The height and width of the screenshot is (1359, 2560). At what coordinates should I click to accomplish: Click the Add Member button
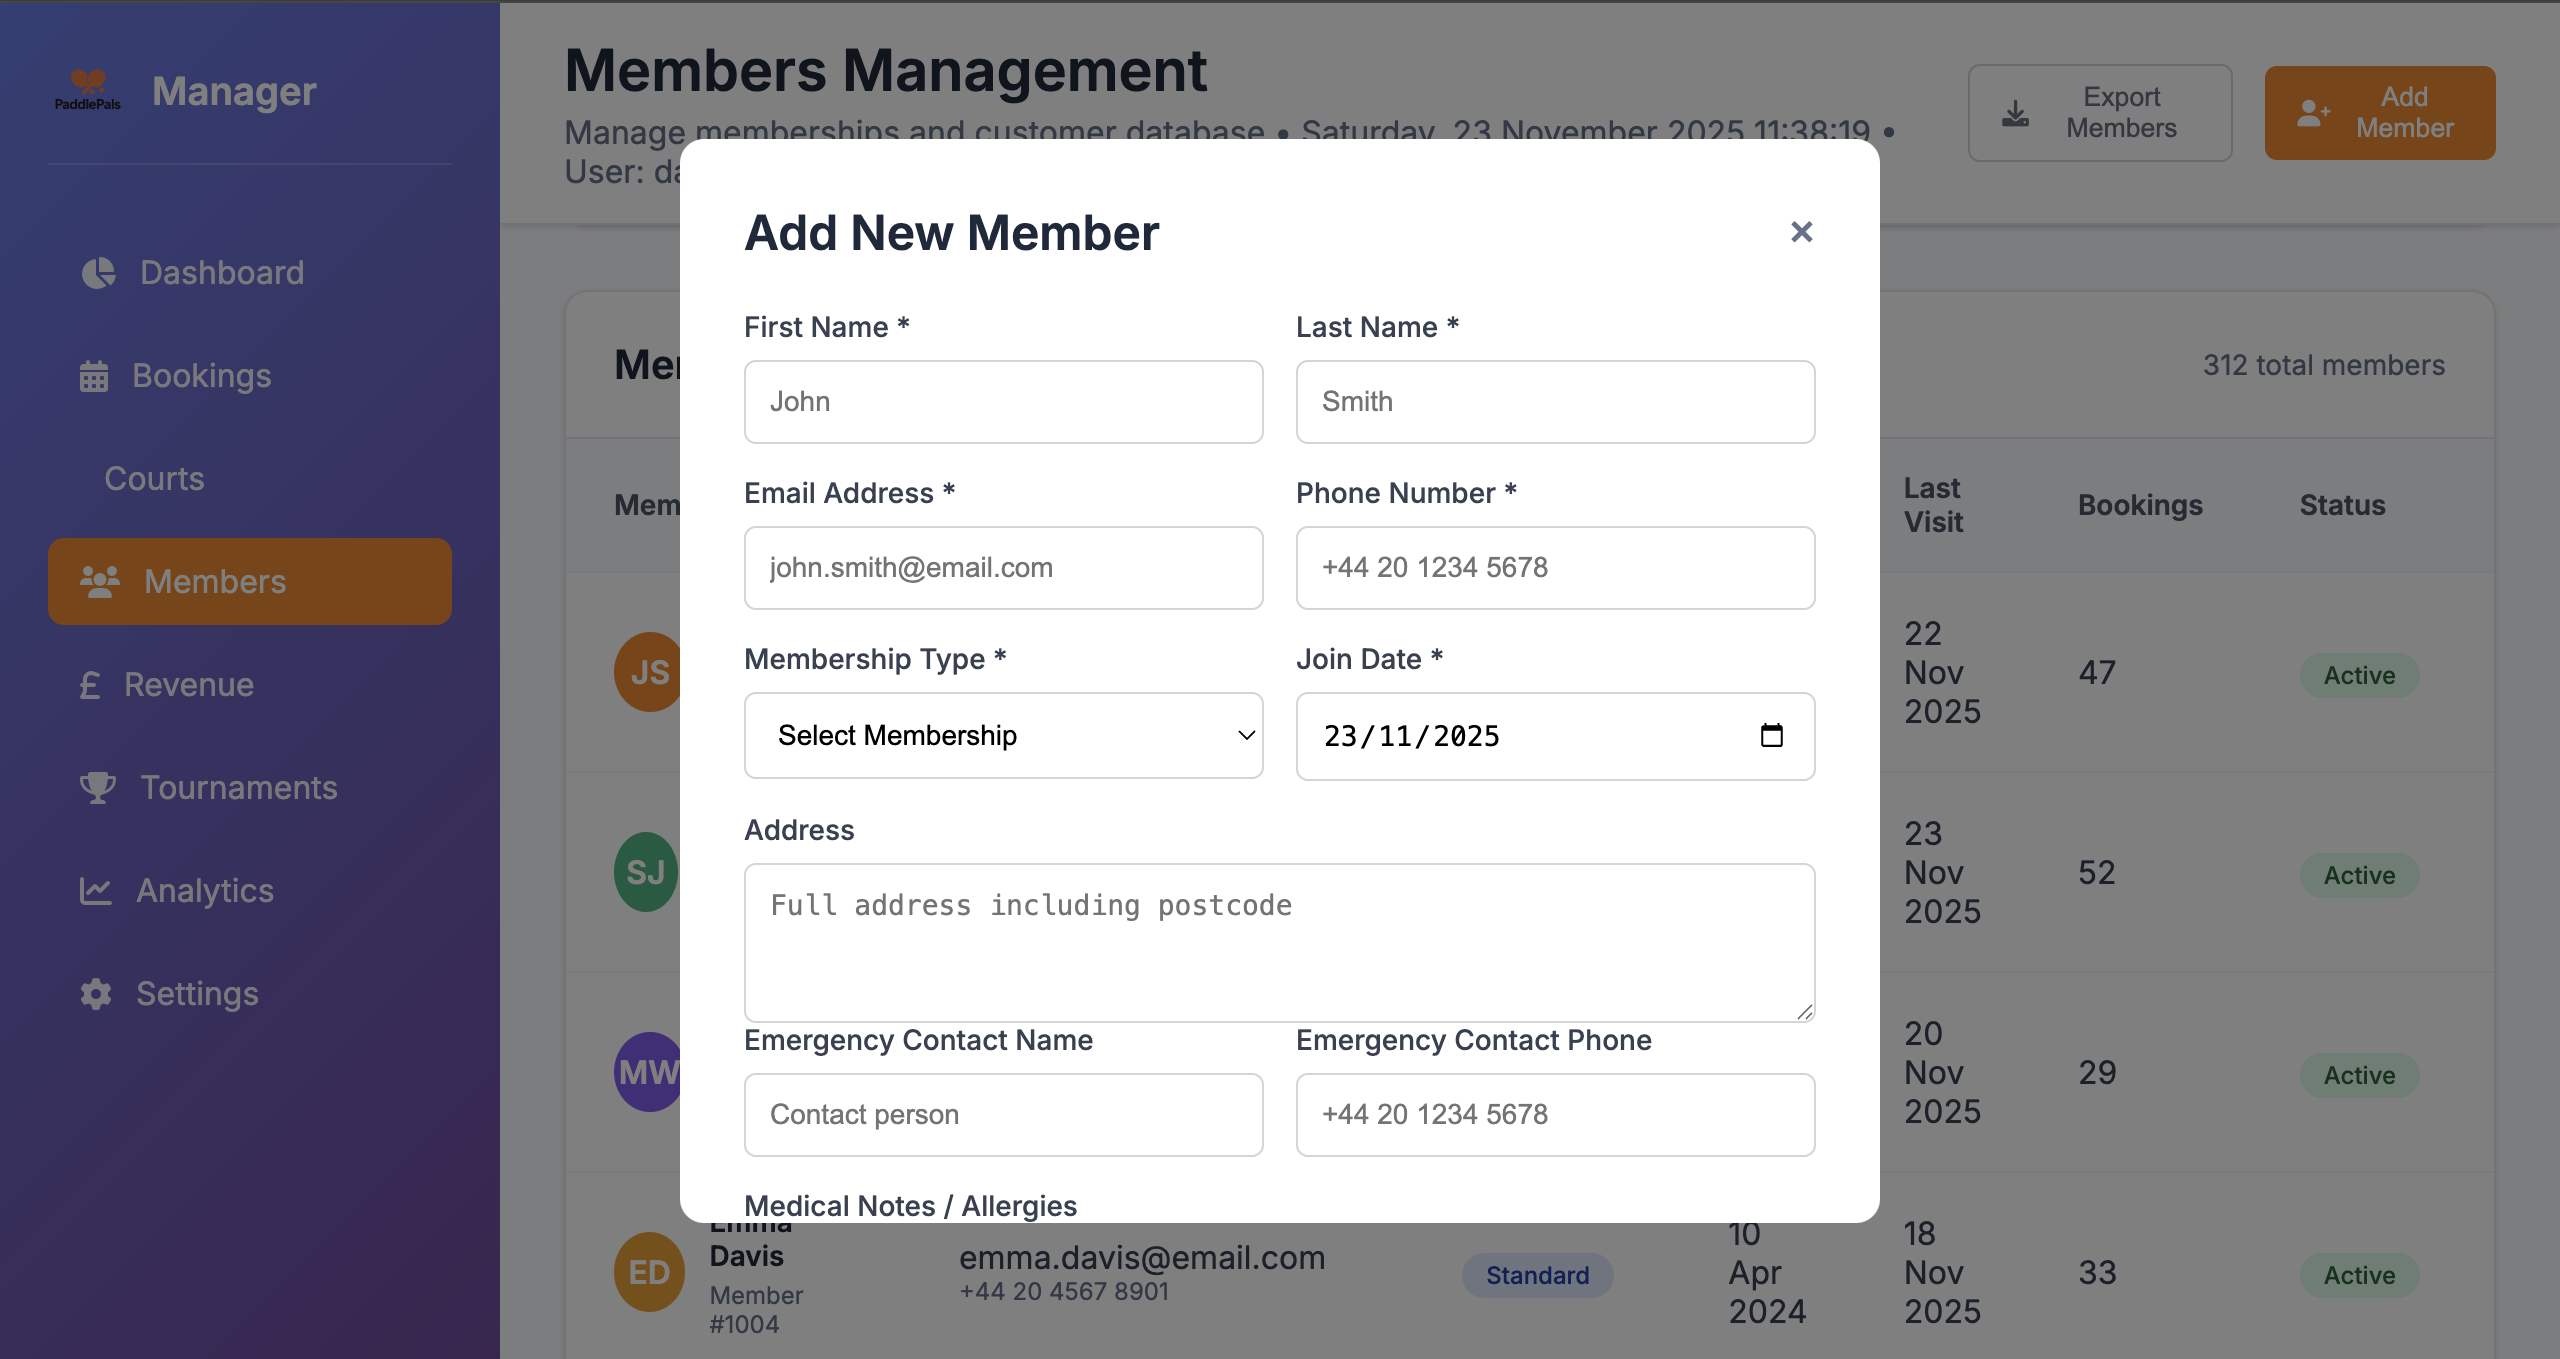(2380, 113)
